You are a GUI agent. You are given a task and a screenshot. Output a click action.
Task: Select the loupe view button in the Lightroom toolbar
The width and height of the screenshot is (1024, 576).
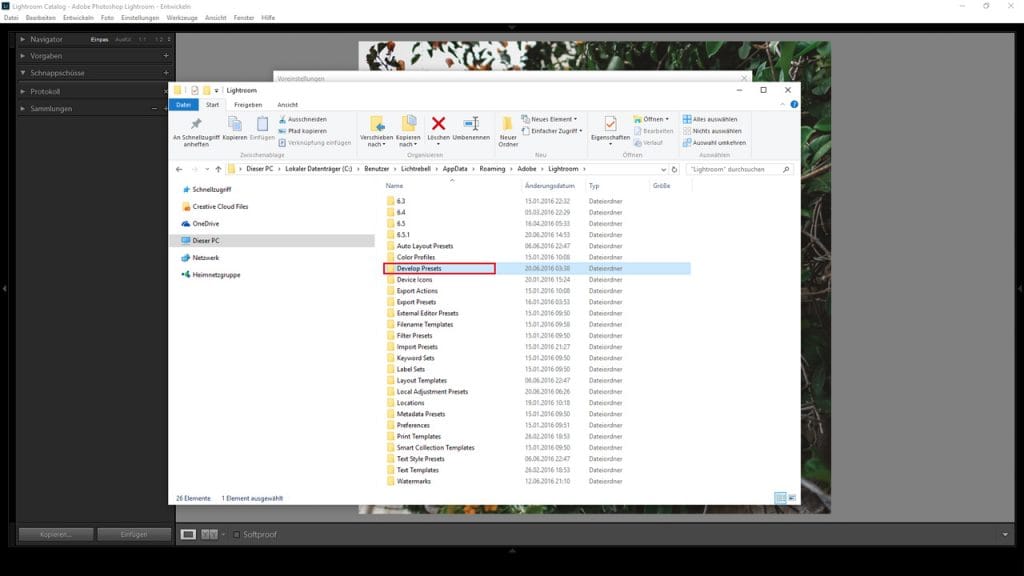(x=188, y=534)
